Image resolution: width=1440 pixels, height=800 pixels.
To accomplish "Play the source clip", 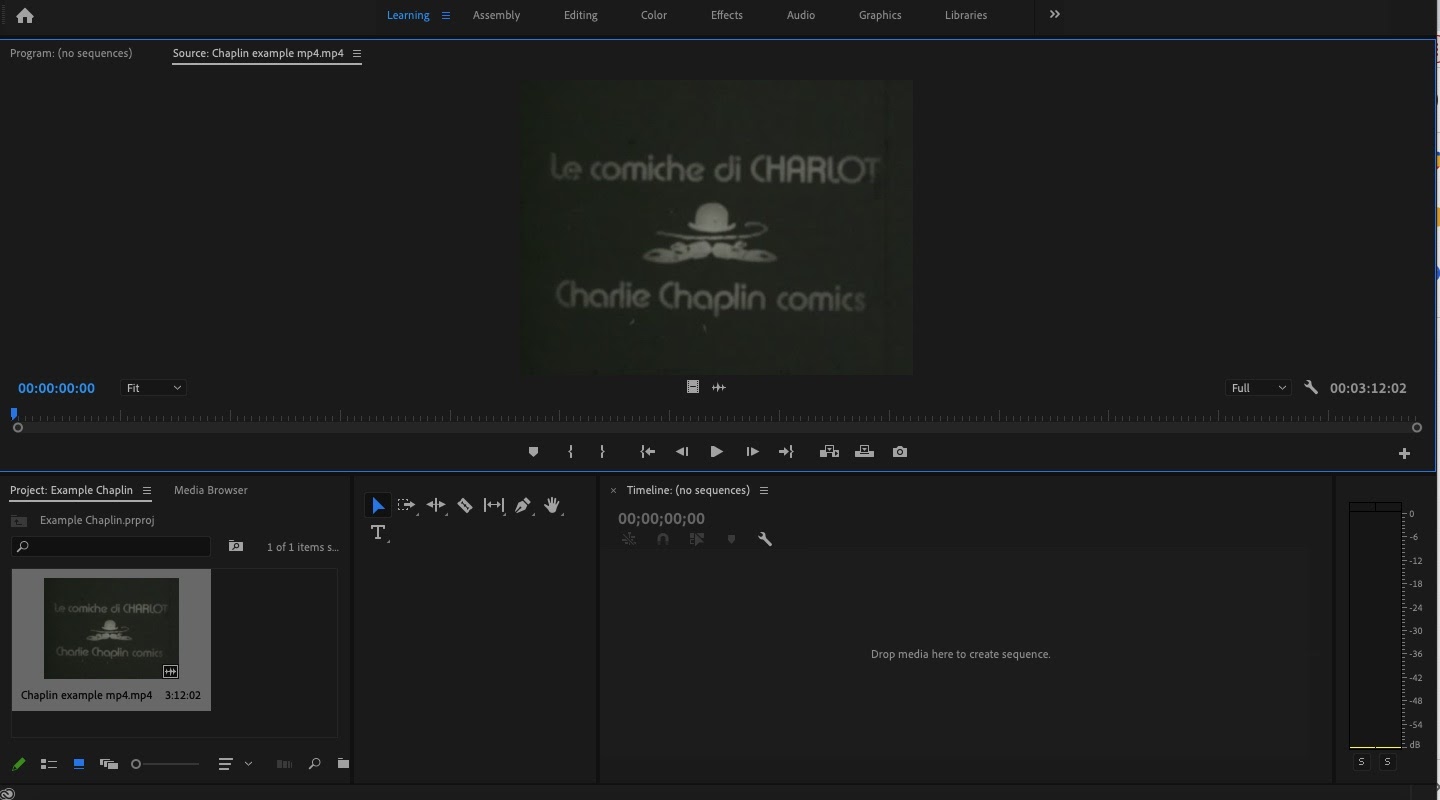I will point(716,452).
